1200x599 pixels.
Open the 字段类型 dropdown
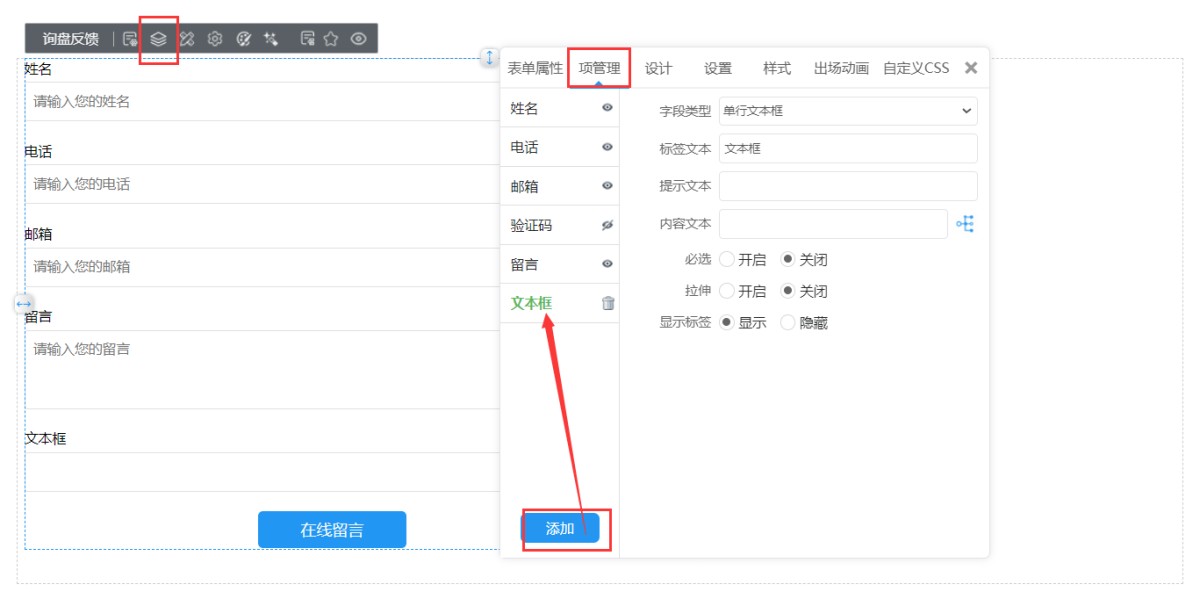coord(847,111)
